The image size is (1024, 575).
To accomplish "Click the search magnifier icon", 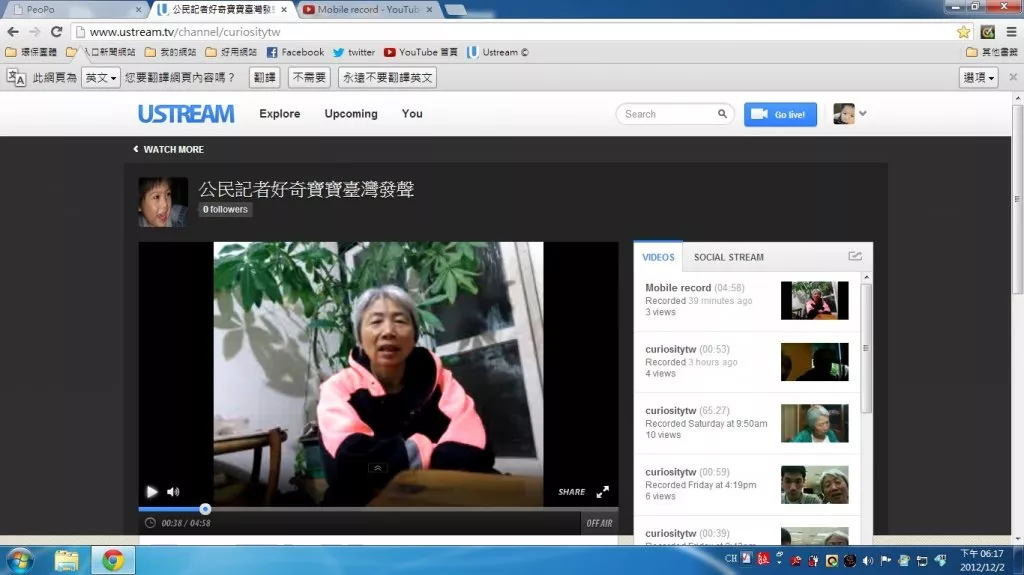I will pos(722,114).
